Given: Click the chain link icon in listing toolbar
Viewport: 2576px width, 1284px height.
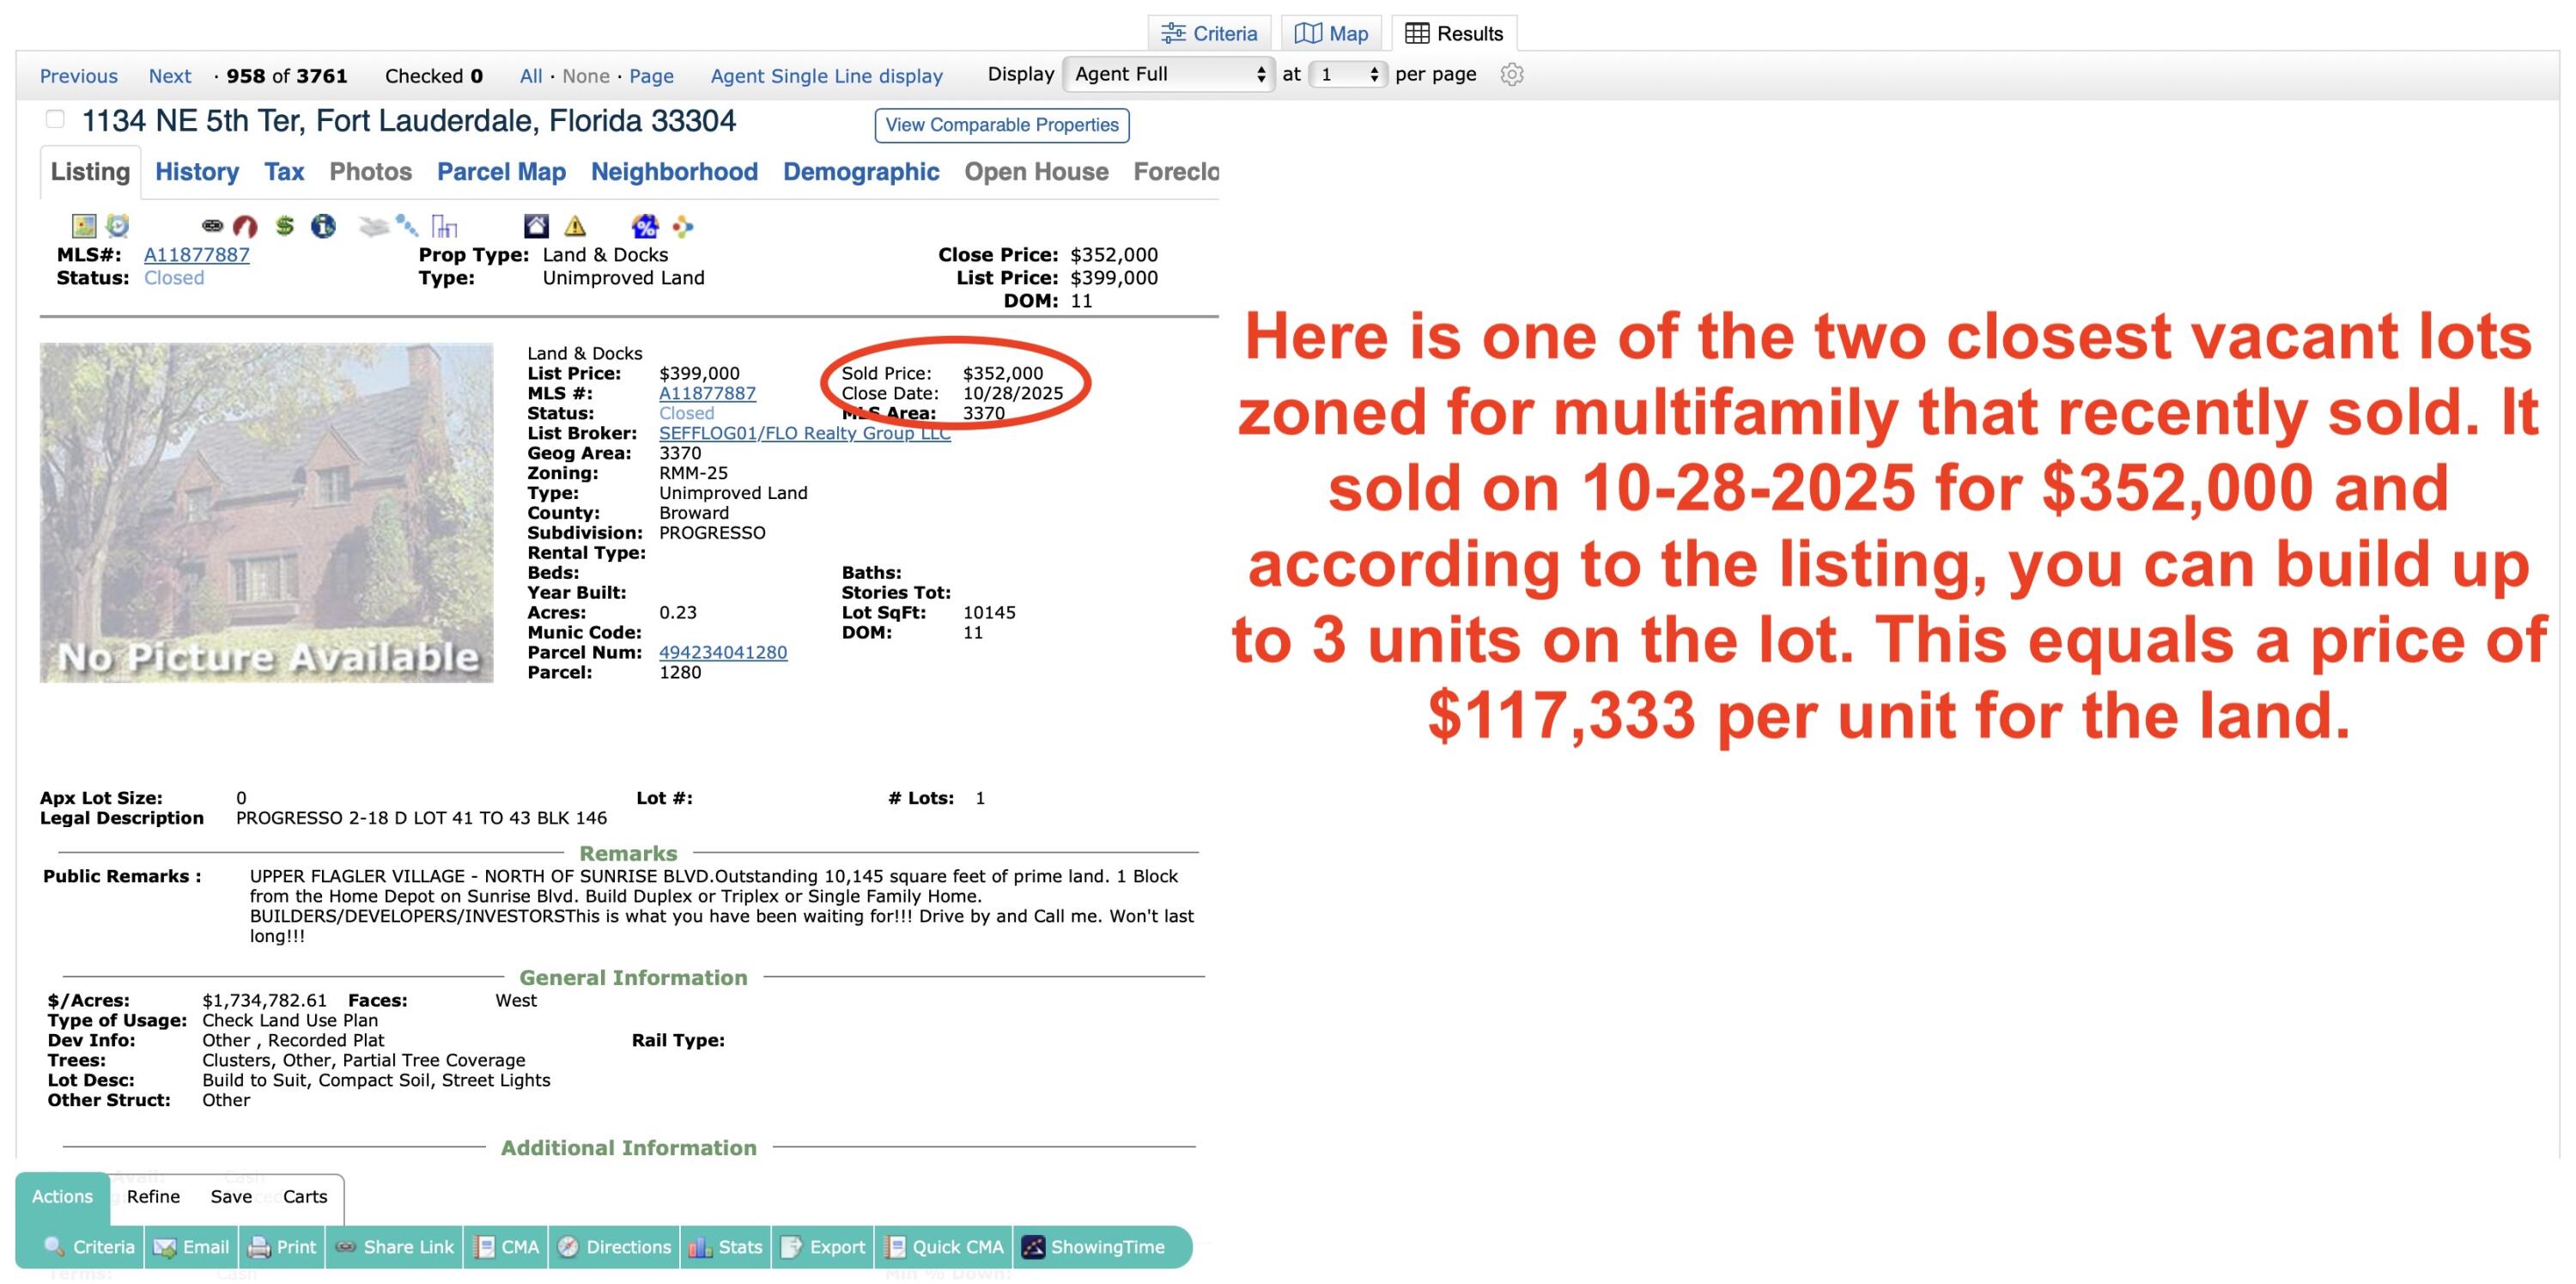Looking at the screenshot, I should click(212, 226).
